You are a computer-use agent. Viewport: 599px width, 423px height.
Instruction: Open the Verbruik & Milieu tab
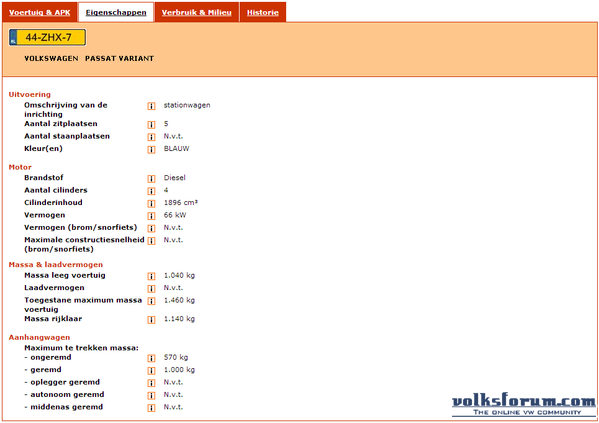197,12
